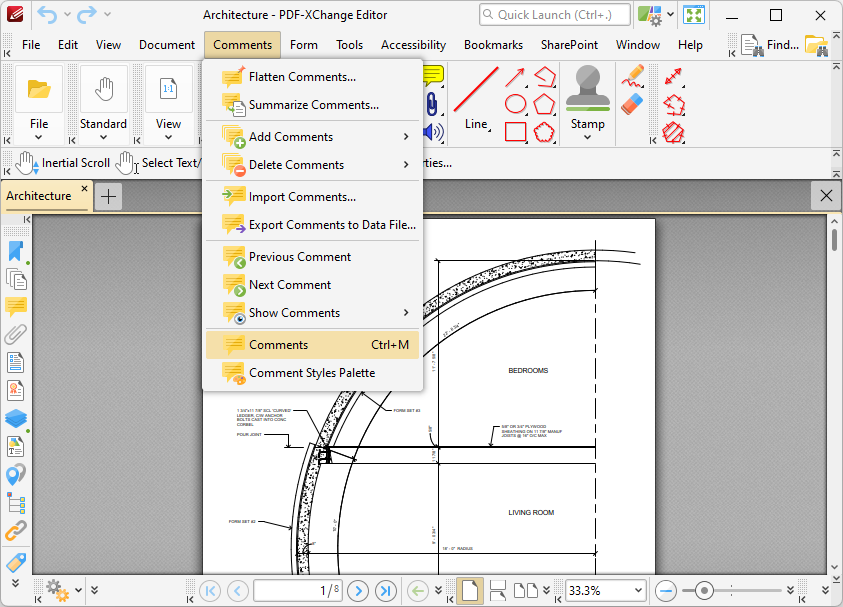The height and width of the screenshot is (607, 843).
Task: Toggle Inertial Scroll mode
Action: [62, 163]
